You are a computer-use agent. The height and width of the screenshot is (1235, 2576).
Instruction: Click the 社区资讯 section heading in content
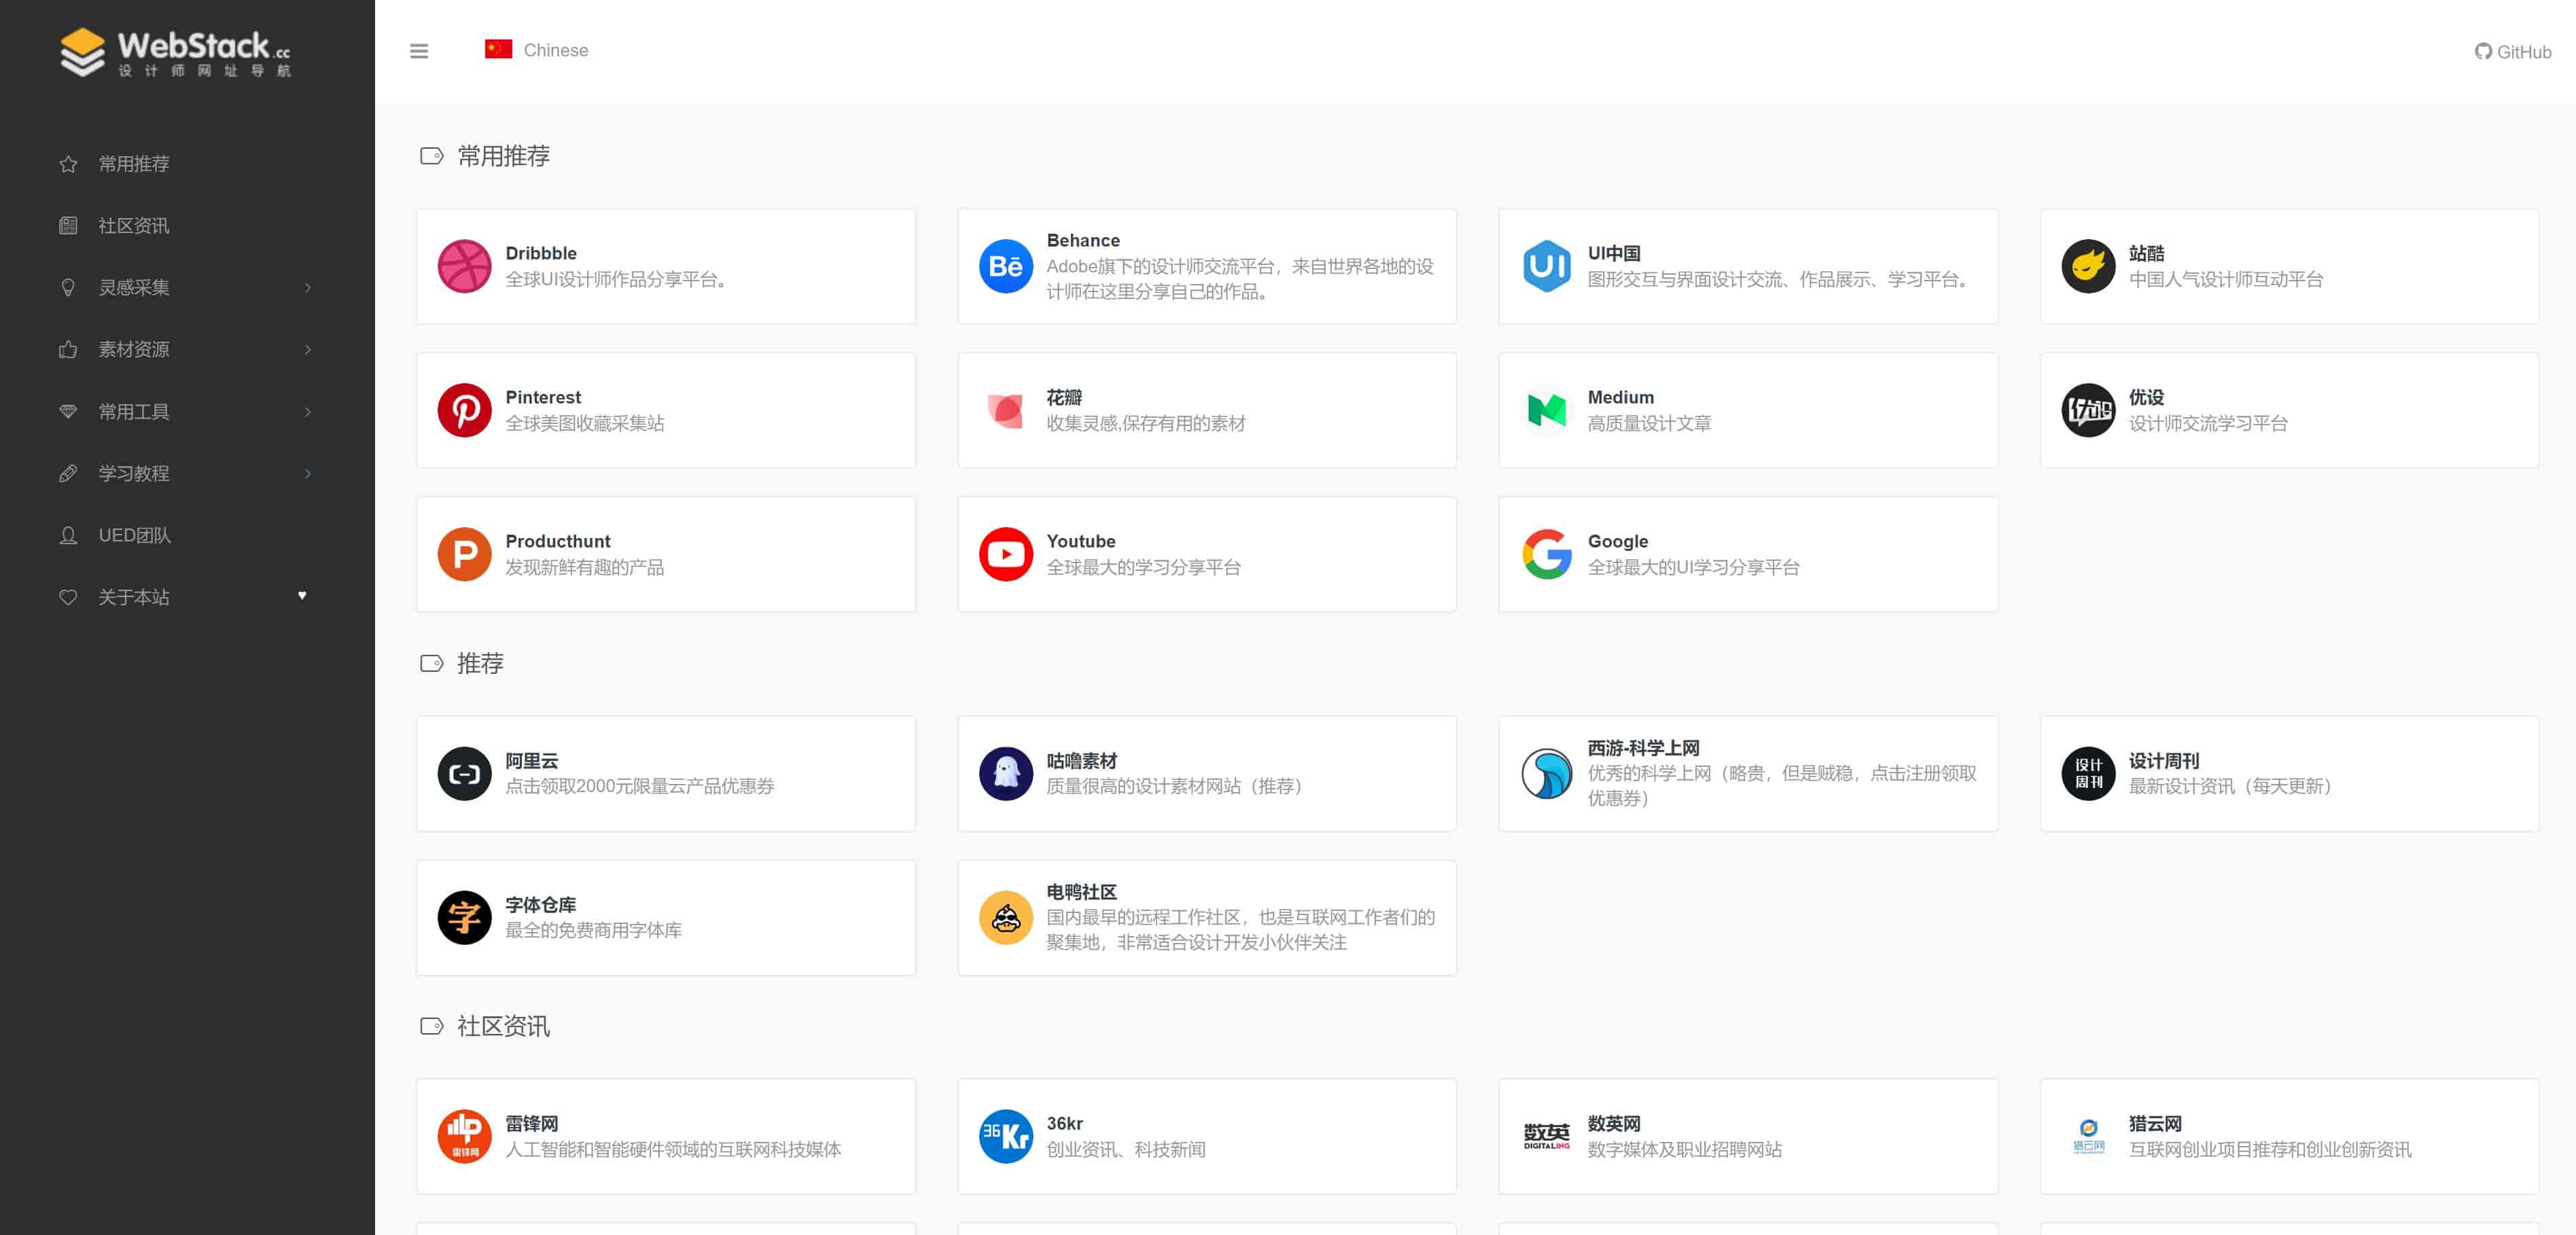tap(503, 1026)
